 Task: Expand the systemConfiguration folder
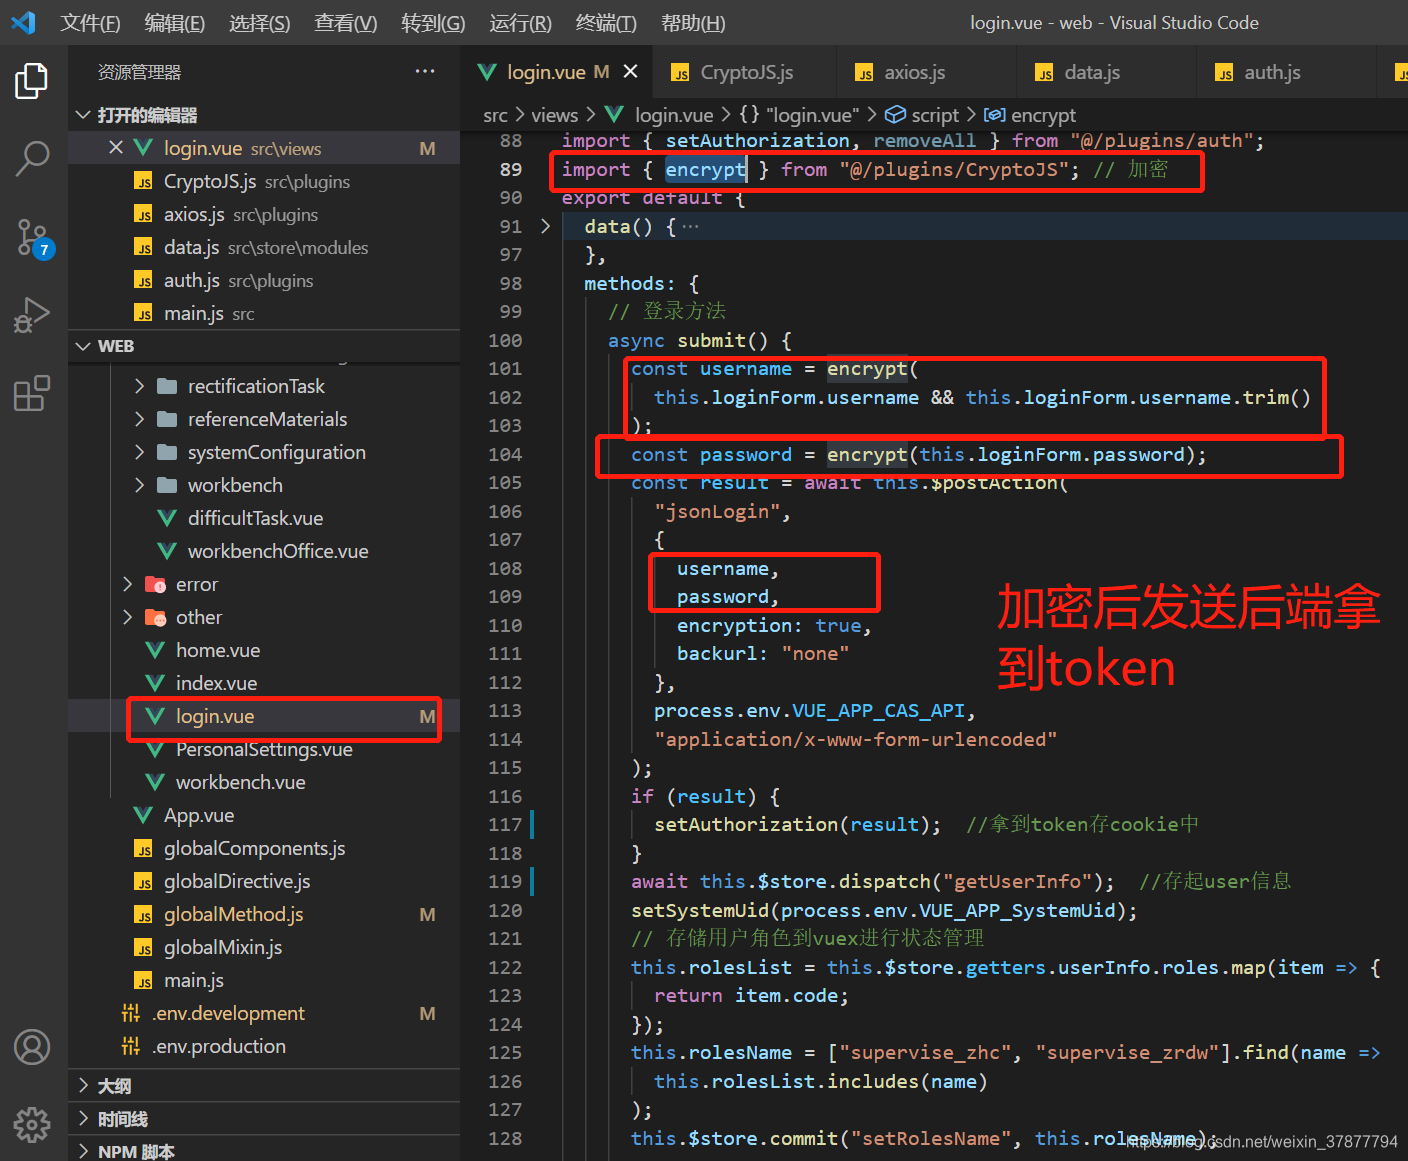click(264, 452)
